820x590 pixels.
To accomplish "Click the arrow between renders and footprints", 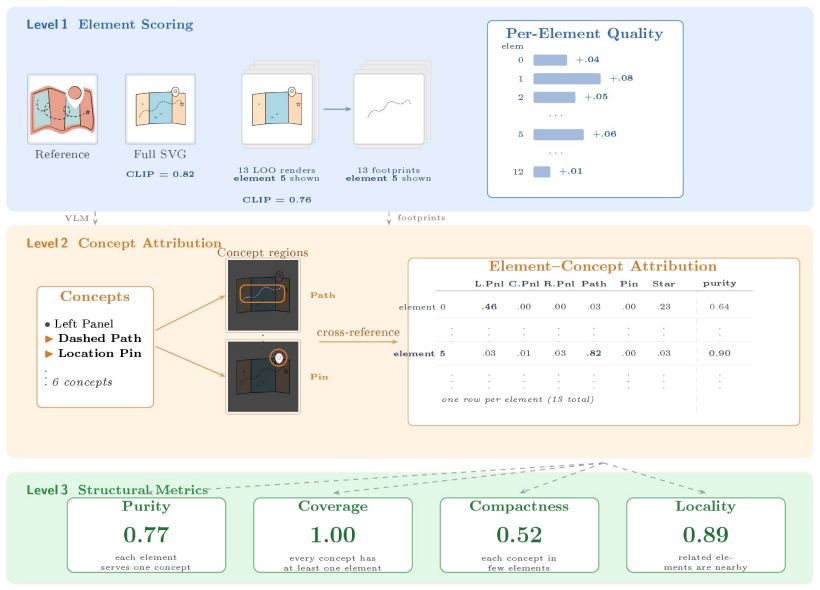I will pyautogui.click(x=337, y=109).
